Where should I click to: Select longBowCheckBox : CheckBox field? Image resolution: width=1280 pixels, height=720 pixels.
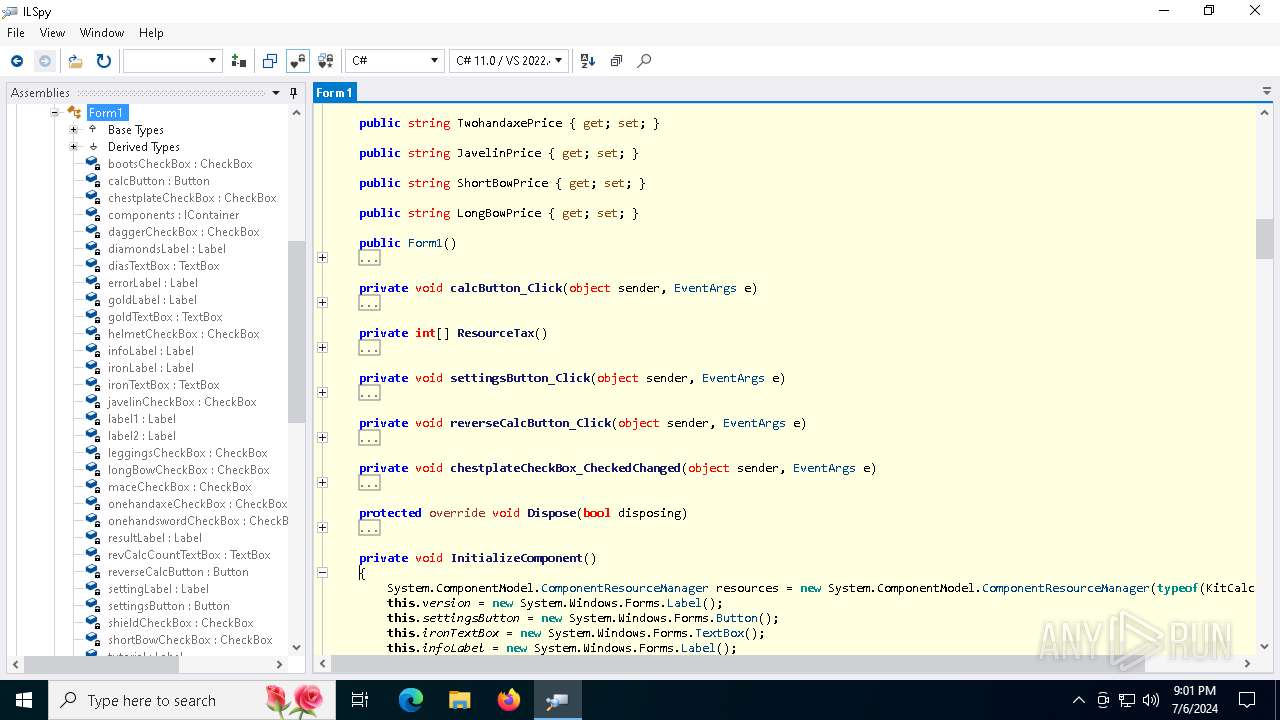pos(189,470)
